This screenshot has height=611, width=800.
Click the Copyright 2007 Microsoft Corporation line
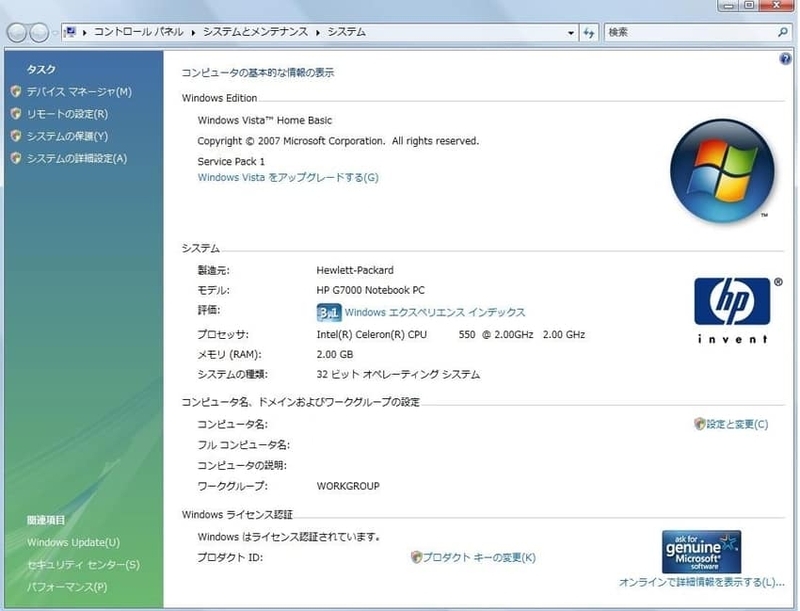[338, 141]
